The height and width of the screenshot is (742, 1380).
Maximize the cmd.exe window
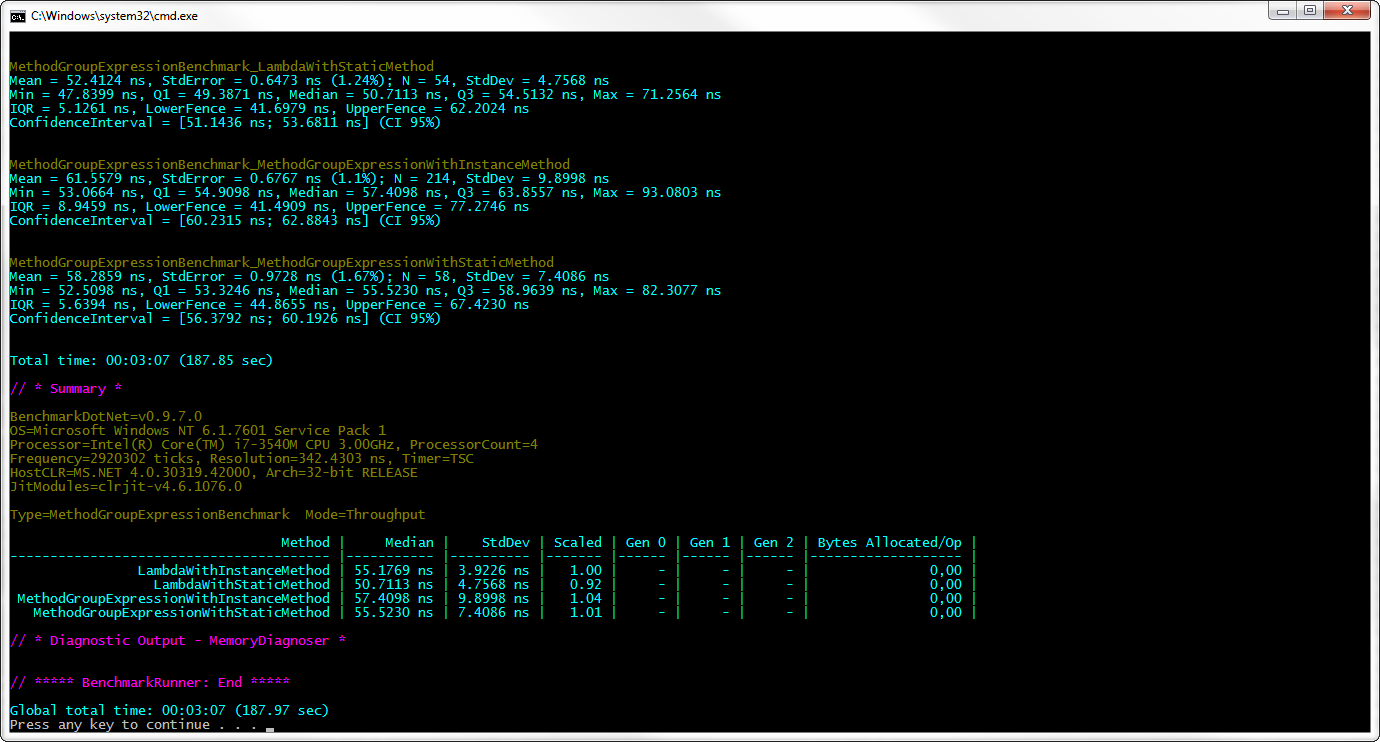[1310, 11]
